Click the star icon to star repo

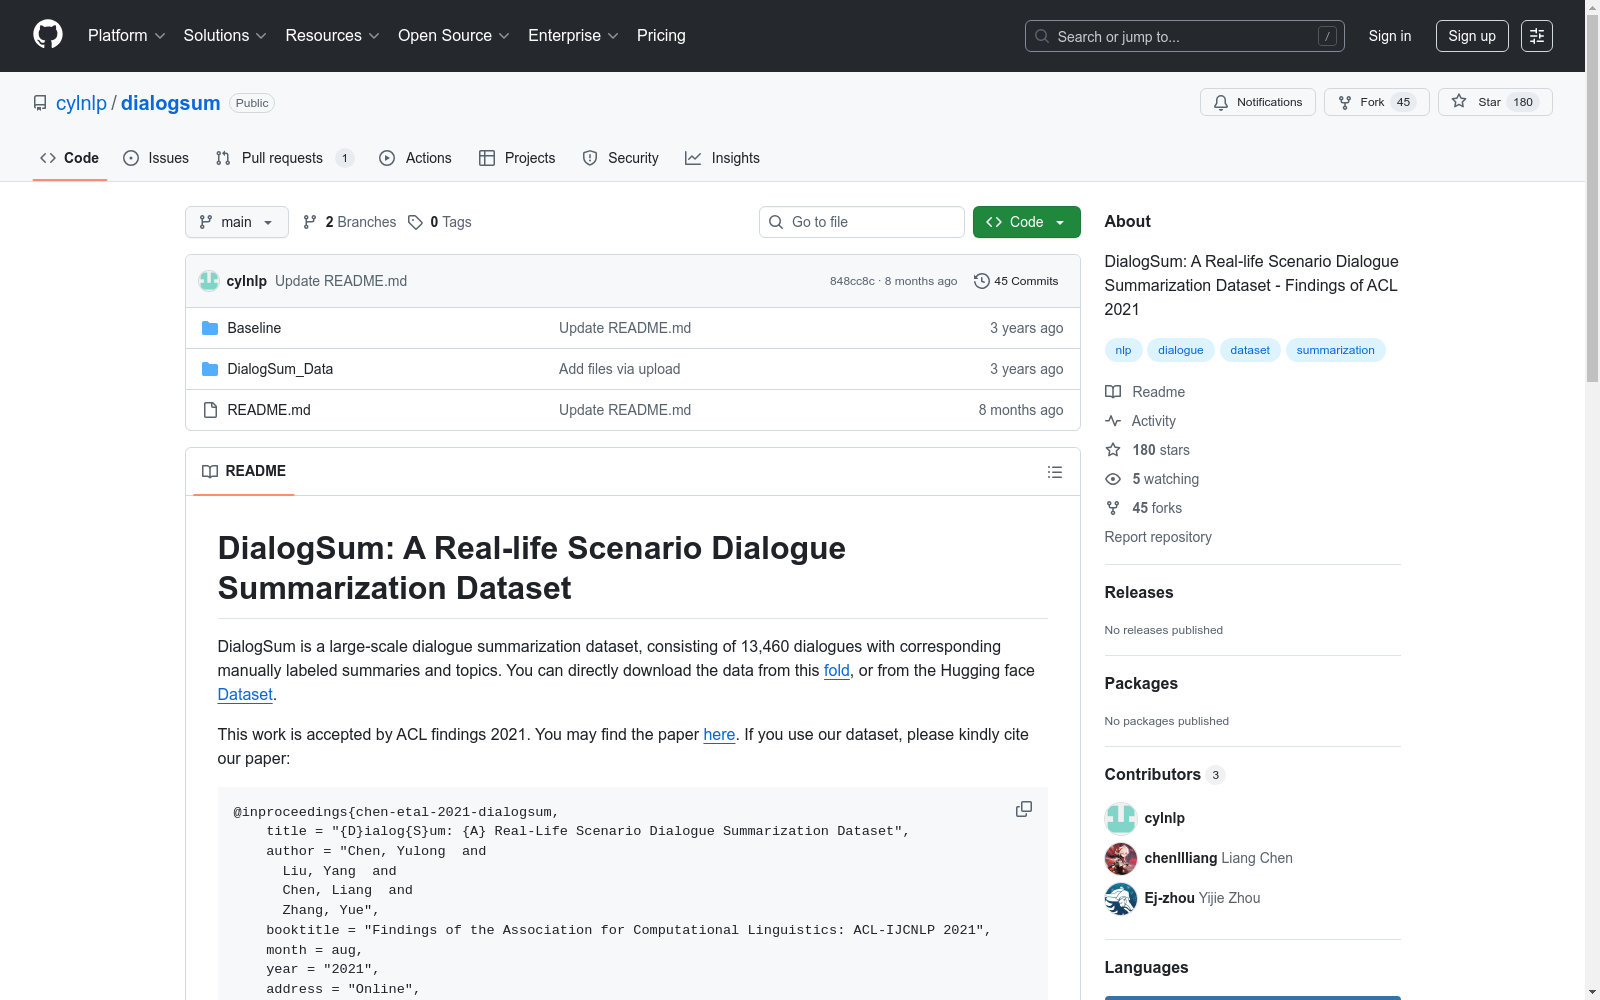(1459, 101)
